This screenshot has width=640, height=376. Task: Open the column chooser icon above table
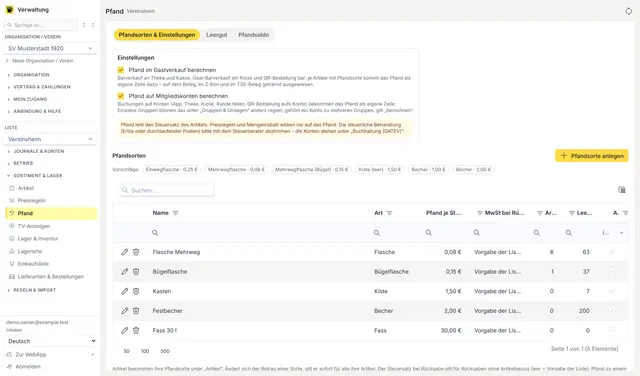pyautogui.click(x=622, y=190)
